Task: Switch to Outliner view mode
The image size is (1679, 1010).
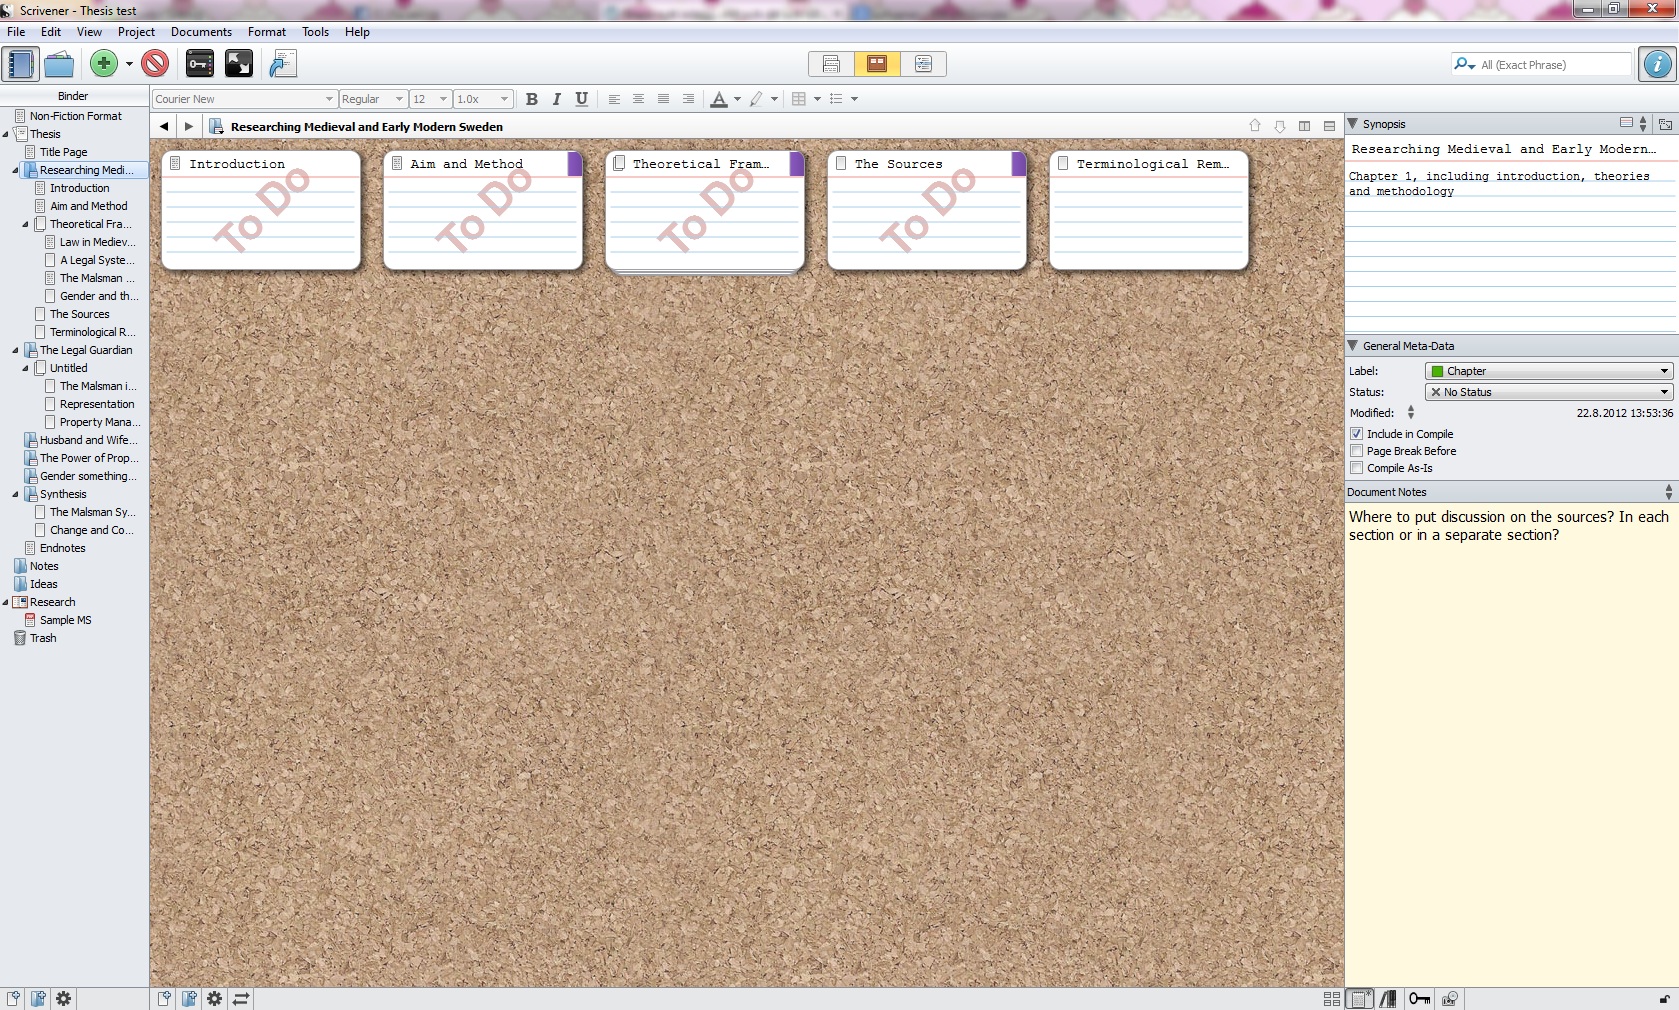Action: pyautogui.click(x=923, y=64)
